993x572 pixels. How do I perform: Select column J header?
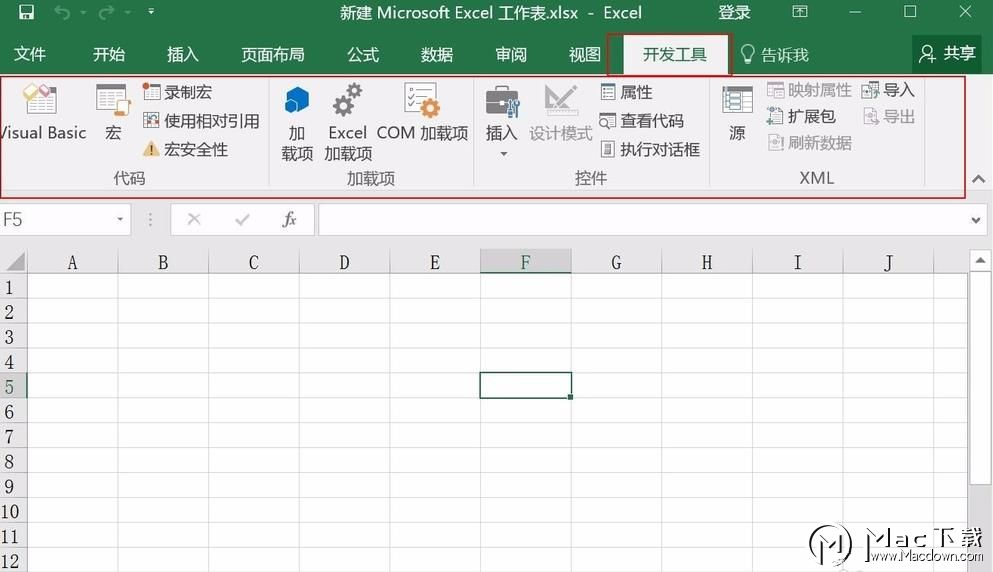click(888, 262)
